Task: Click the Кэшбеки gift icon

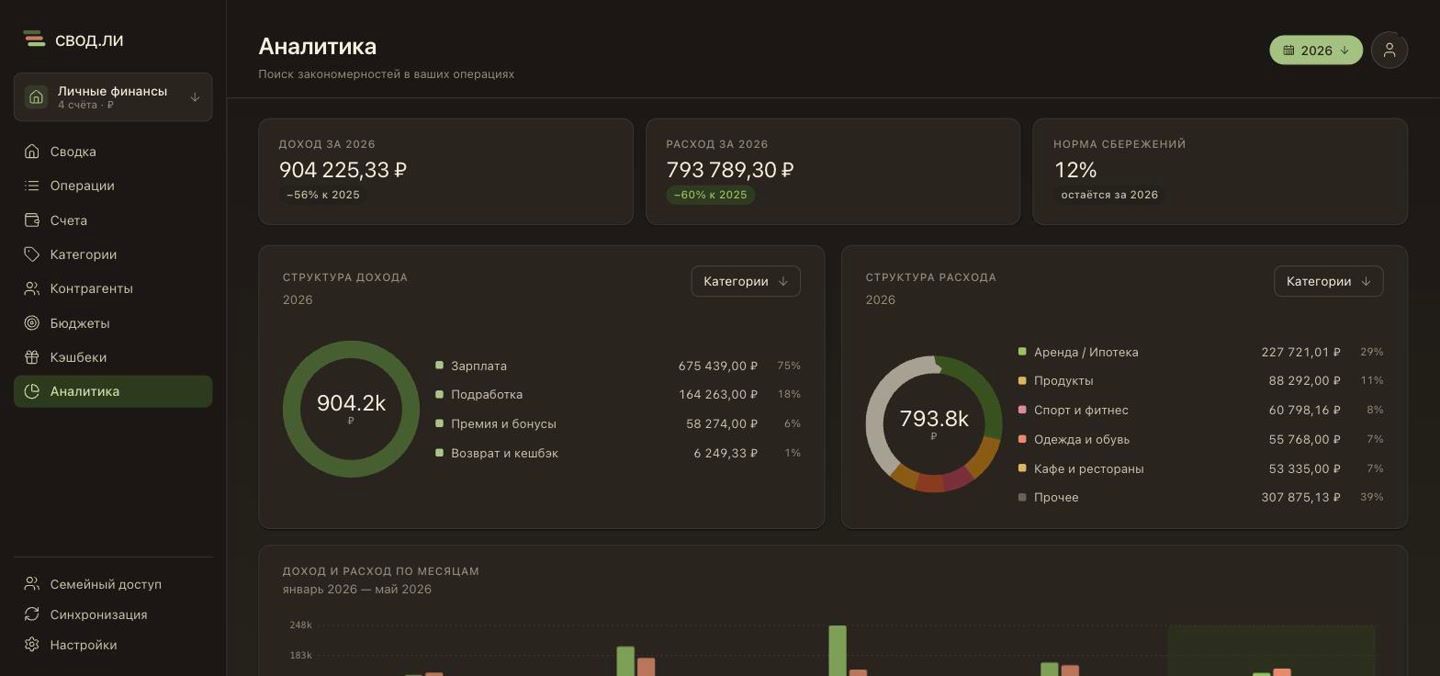Action: tap(32, 357)
